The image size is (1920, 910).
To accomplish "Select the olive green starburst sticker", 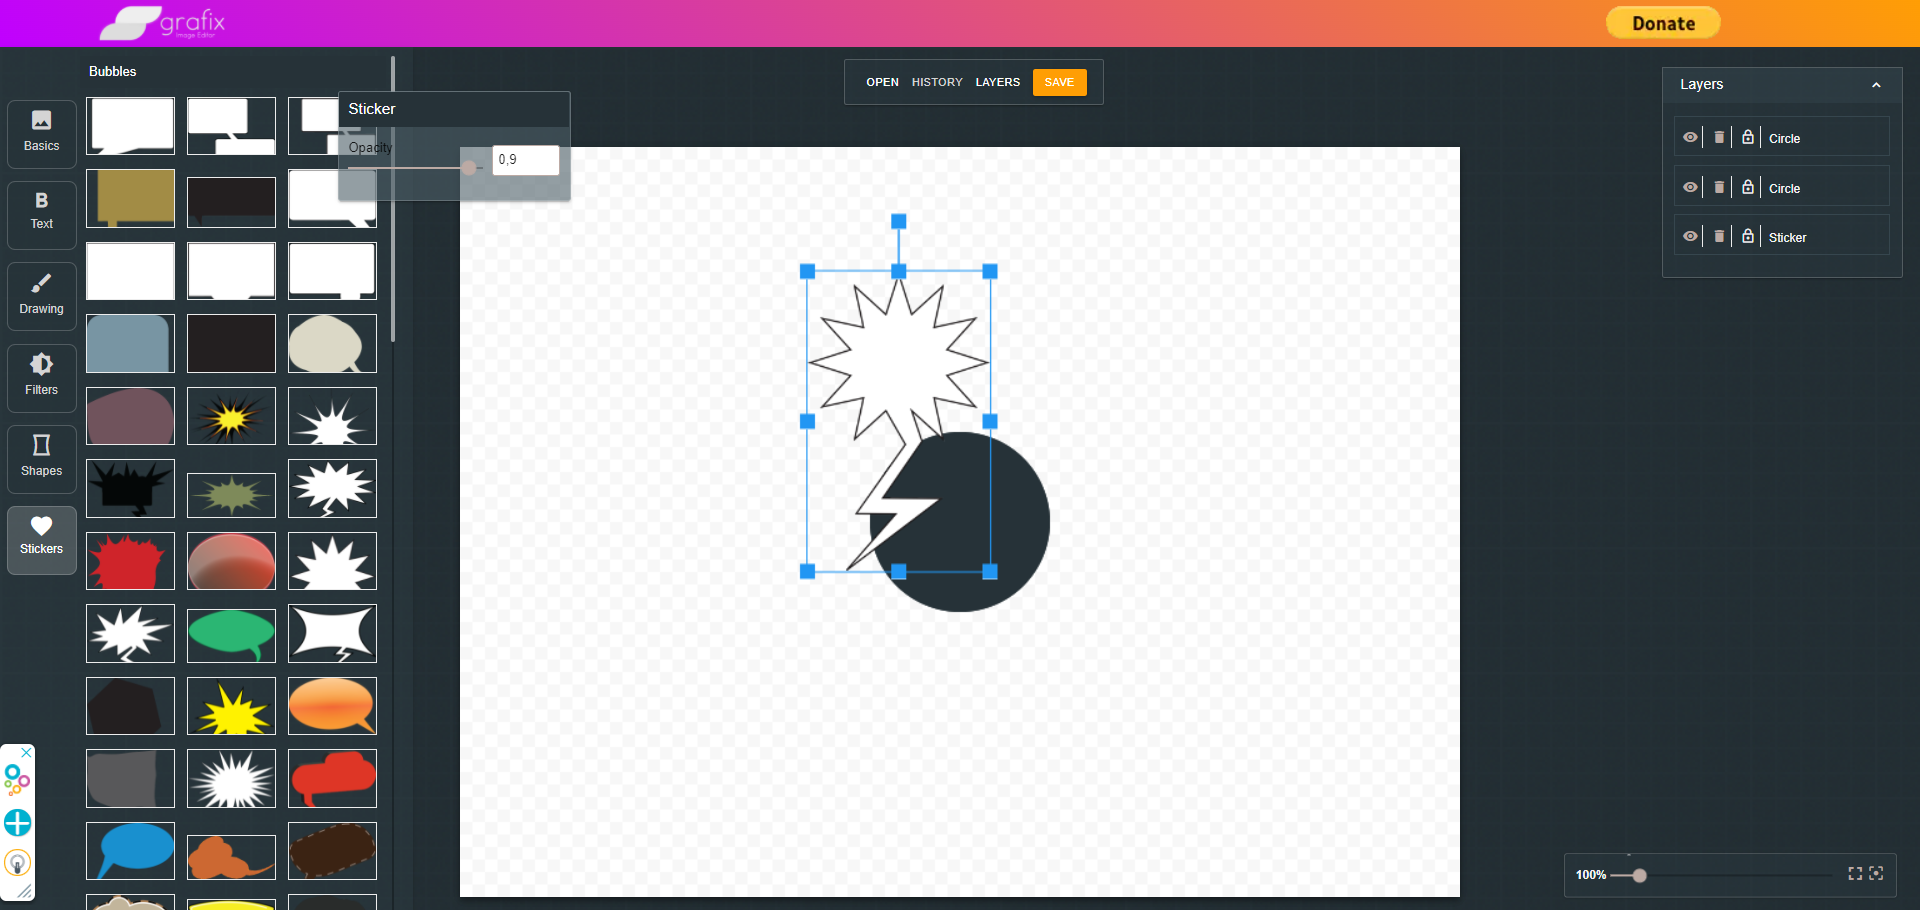I will (x=232, y=495).
